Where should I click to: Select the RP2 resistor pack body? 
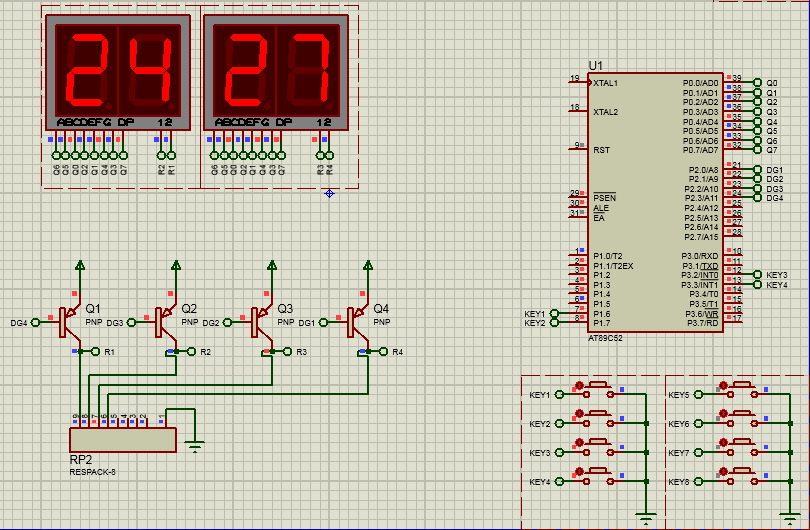(123, 440)
